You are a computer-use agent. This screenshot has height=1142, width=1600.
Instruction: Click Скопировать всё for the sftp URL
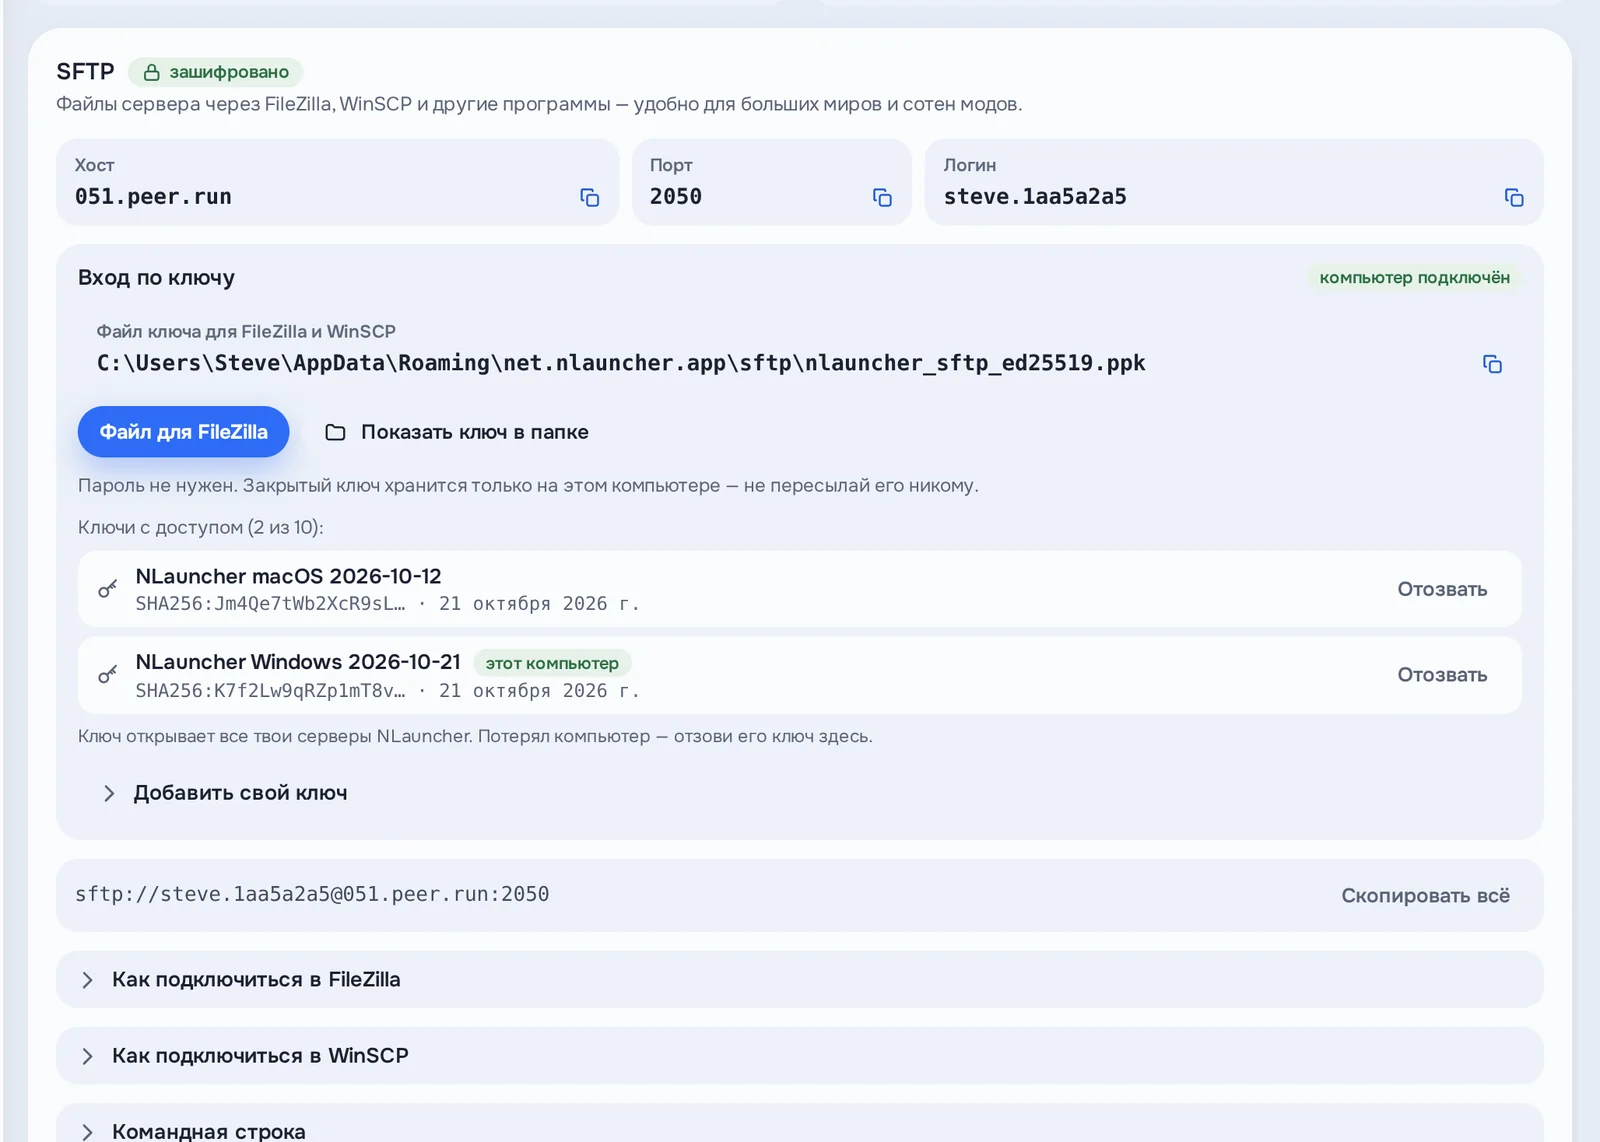[x=1425, y=895]
